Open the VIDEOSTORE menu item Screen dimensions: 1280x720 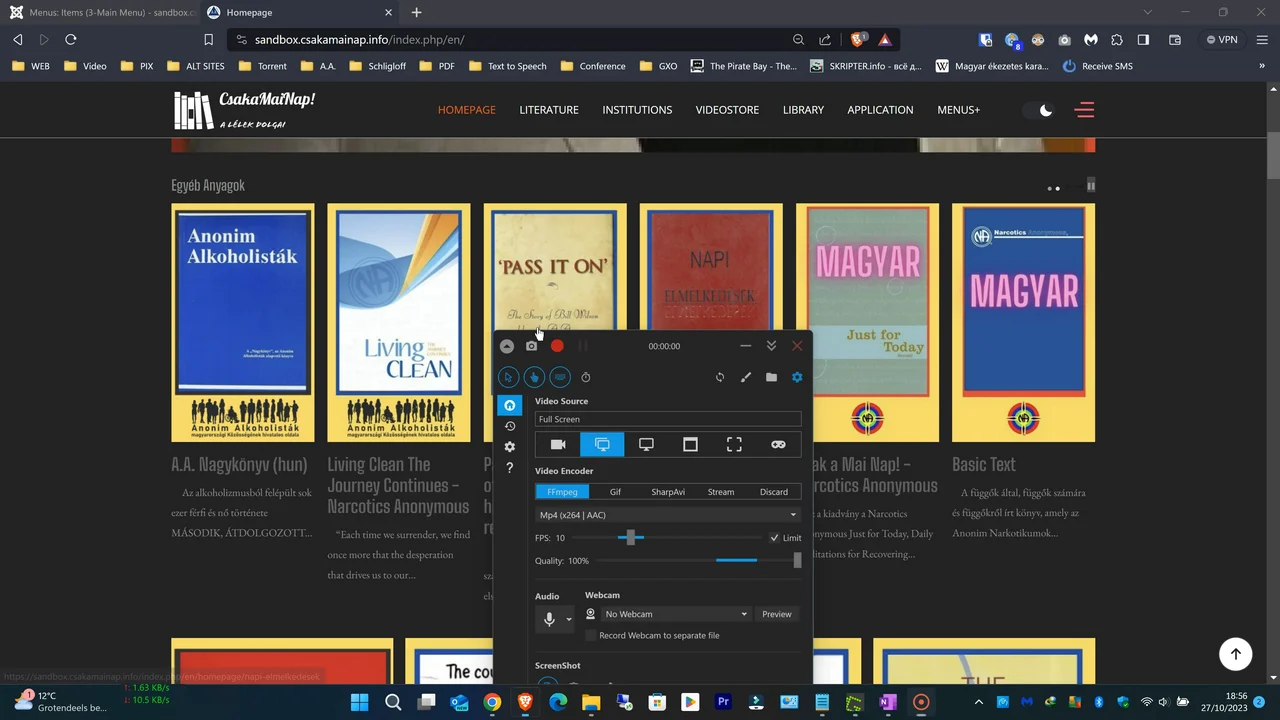coord(727,110)
